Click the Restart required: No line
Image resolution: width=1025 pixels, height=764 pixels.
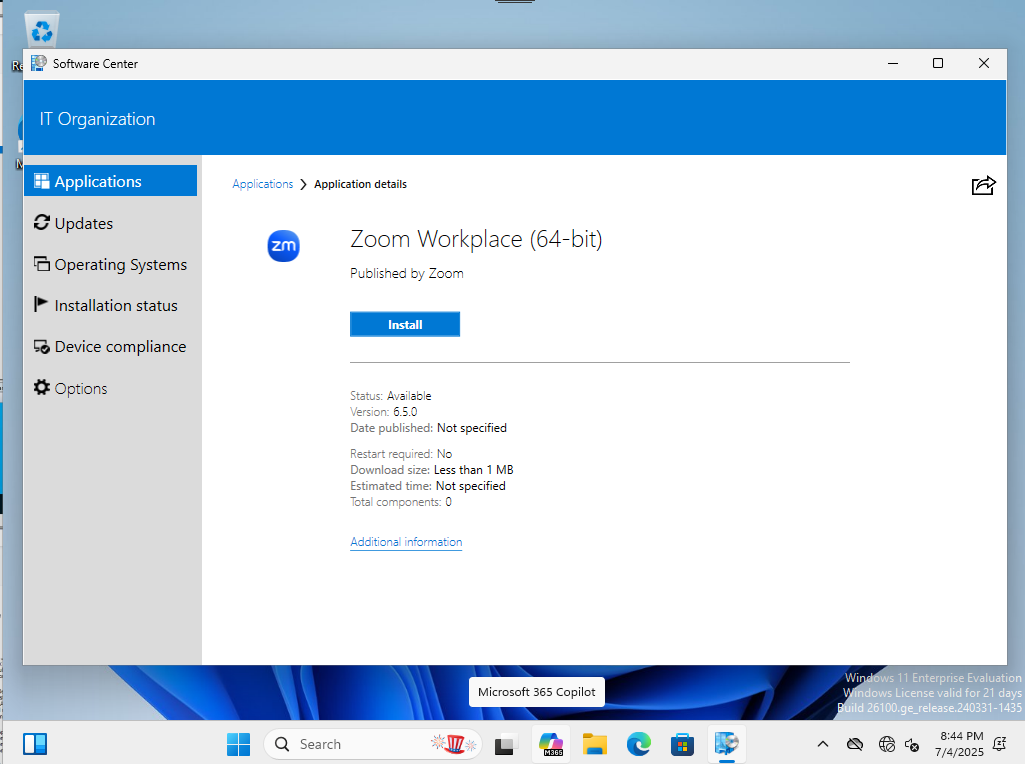tap(401, 454)
